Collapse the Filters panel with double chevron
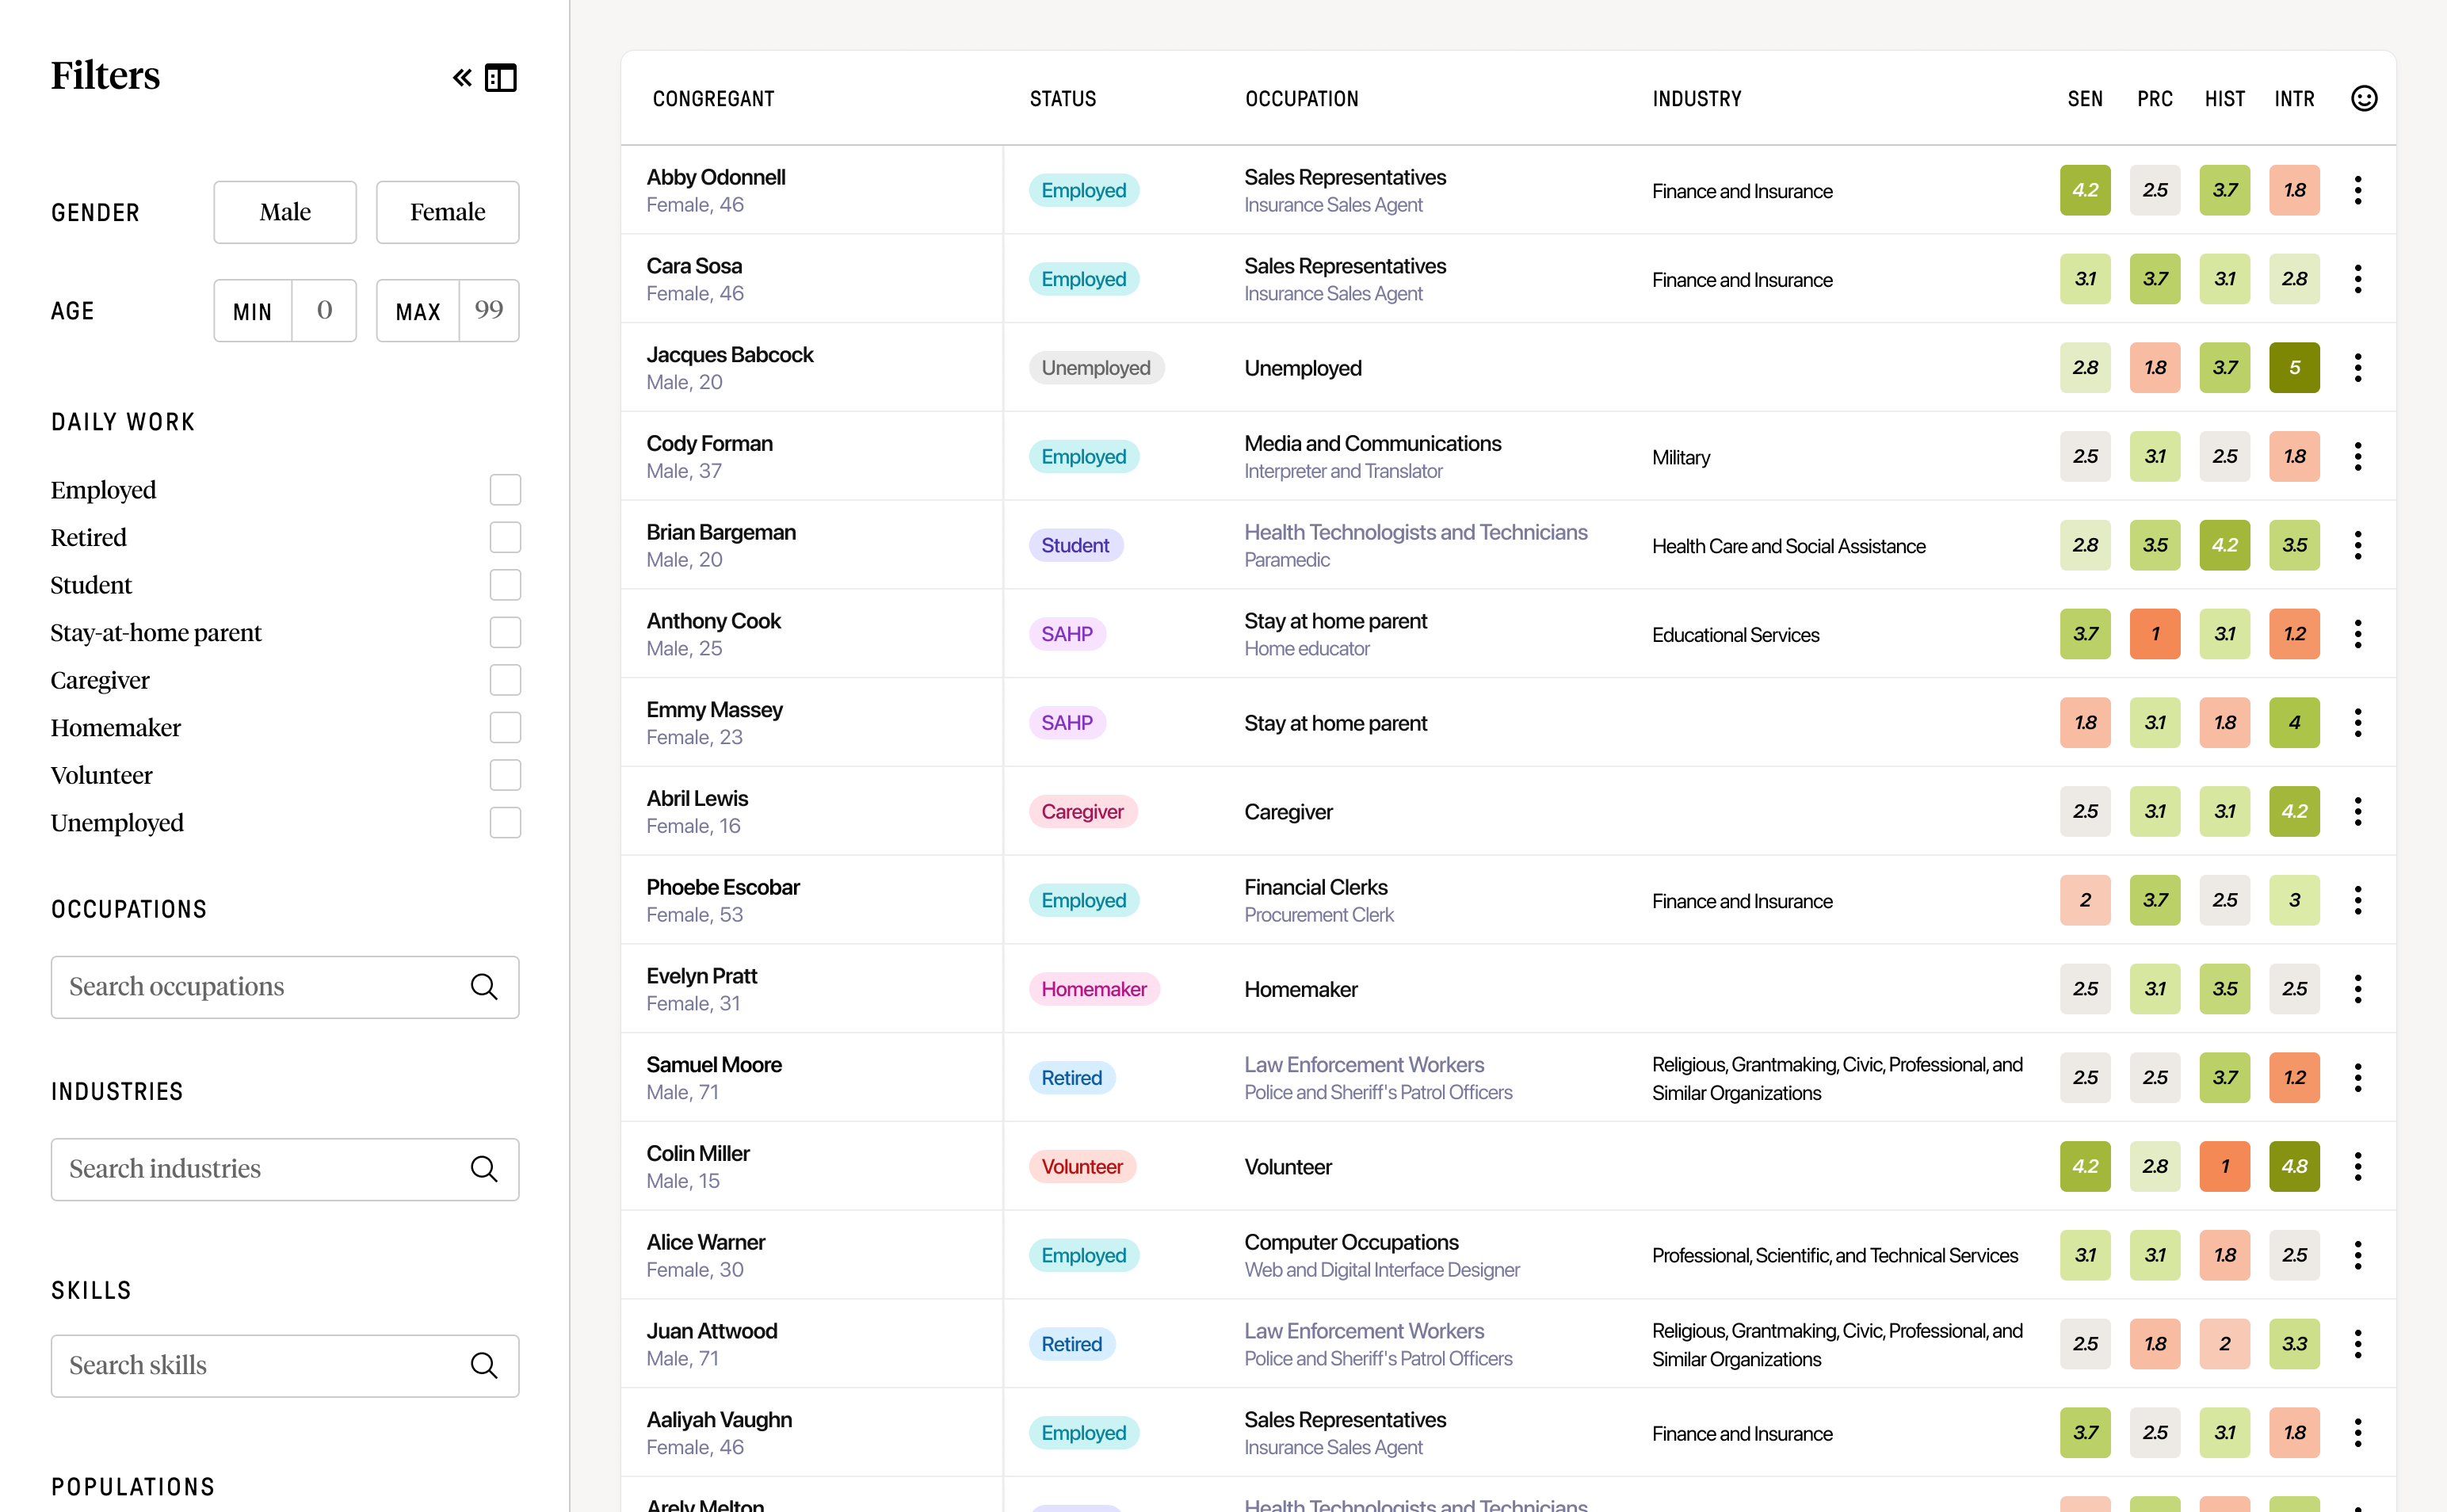The image size is (2447, 1512). 462,78
